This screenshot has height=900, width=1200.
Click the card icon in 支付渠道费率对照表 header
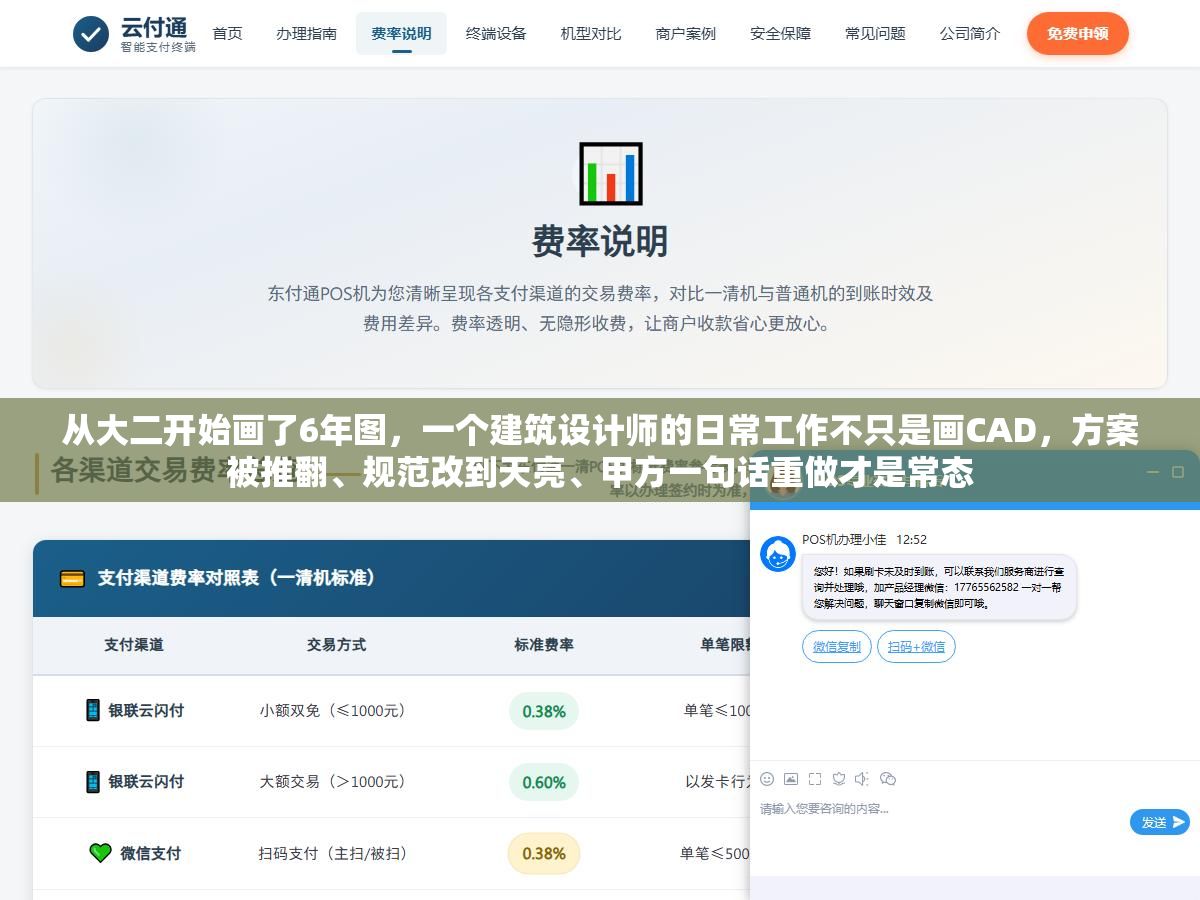click(x=72, y=578)
